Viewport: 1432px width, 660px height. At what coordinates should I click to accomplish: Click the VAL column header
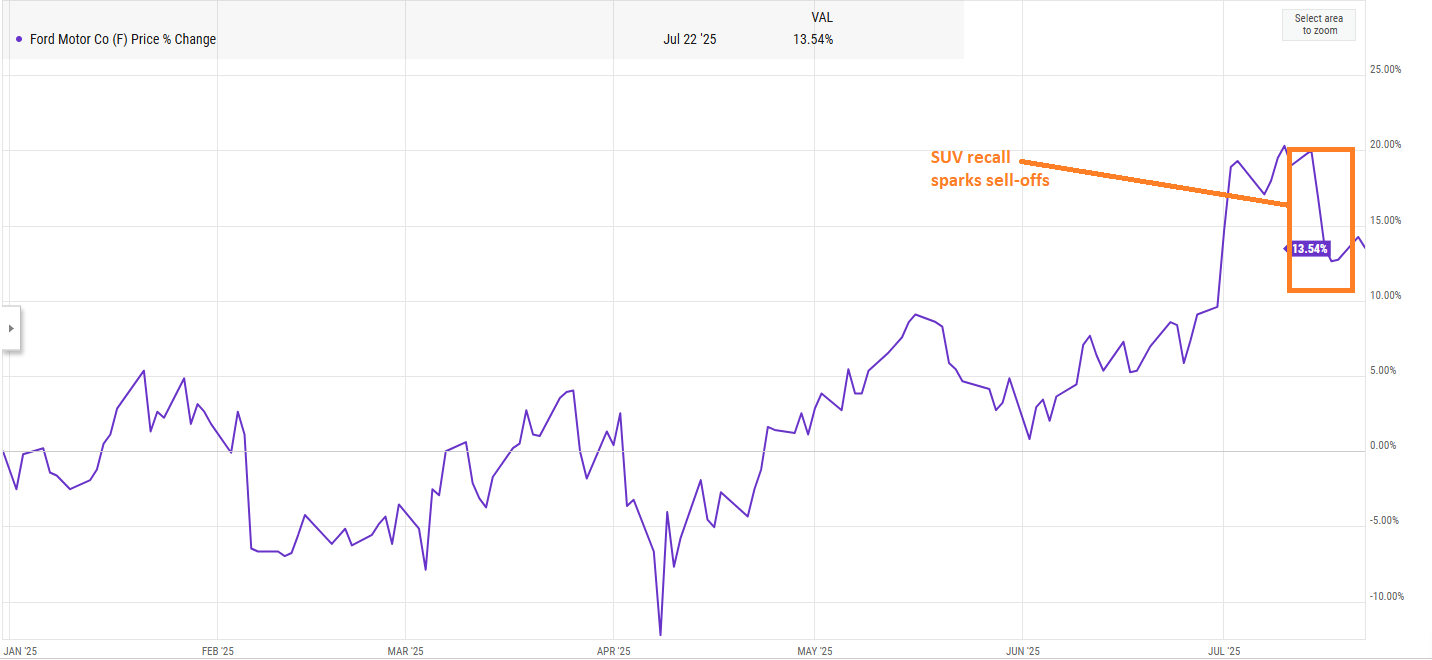click(822, 17)
